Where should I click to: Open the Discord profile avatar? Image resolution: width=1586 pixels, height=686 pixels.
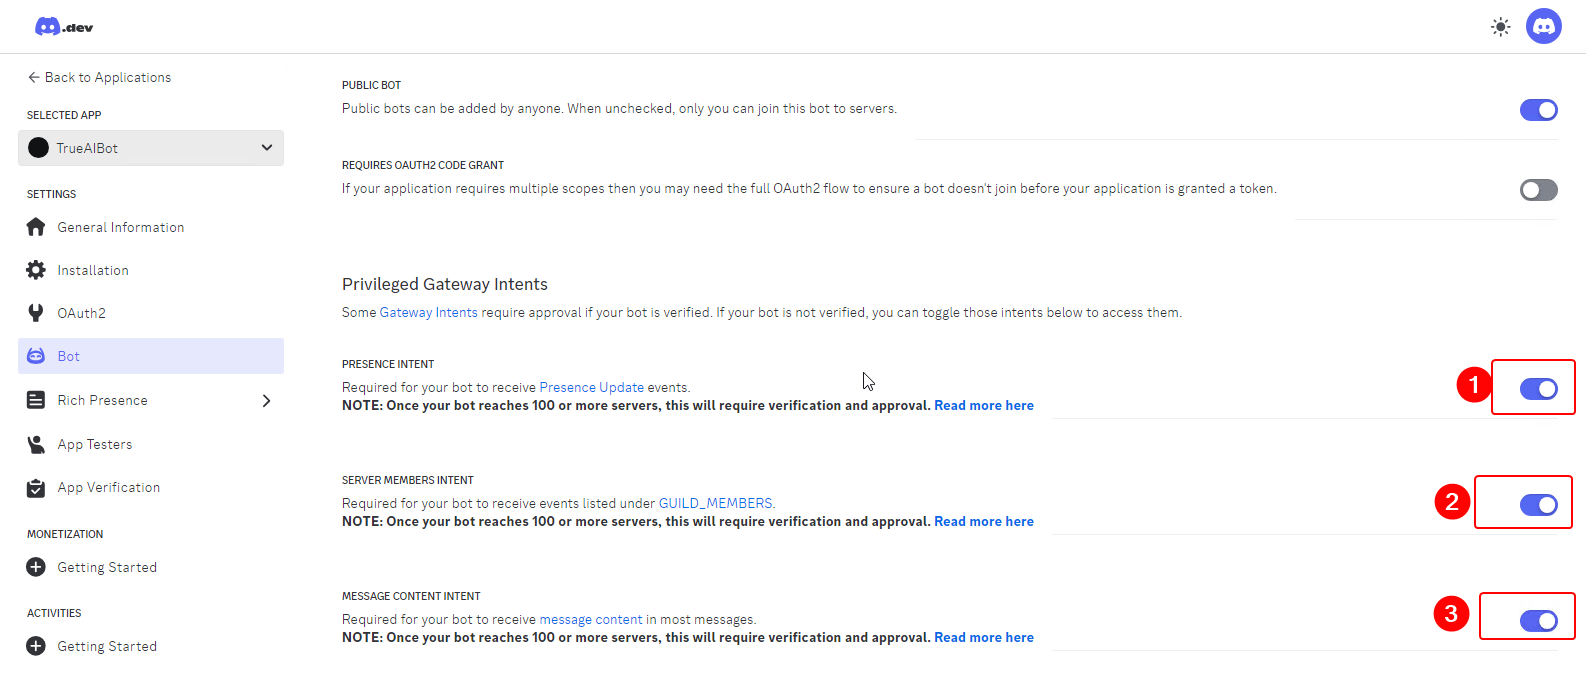click(1544, 27)
